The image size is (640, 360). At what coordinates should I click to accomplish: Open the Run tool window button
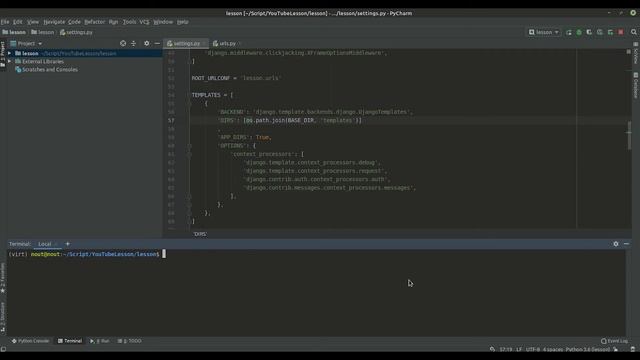pos(100,341)
